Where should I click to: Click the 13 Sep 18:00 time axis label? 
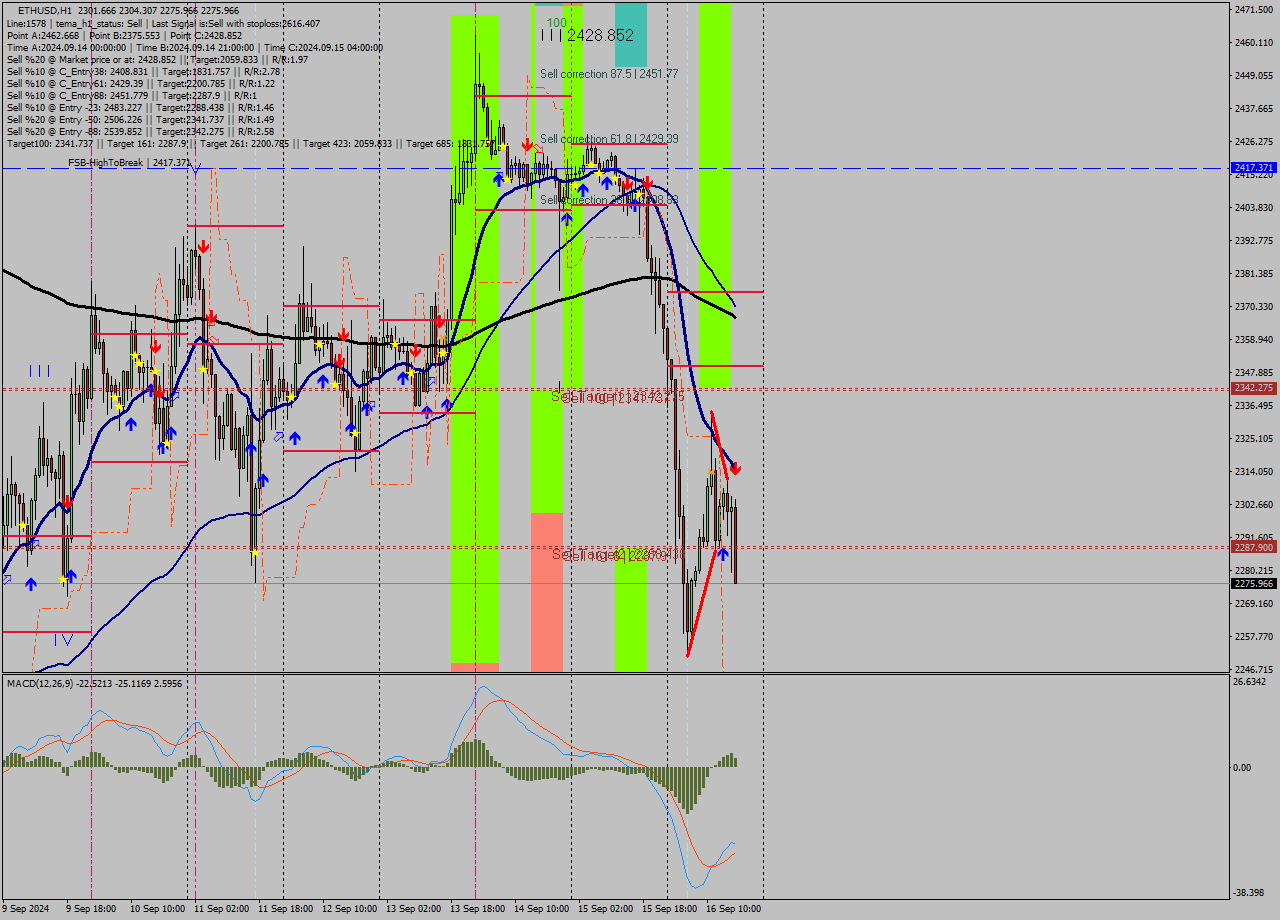(476, 909)
